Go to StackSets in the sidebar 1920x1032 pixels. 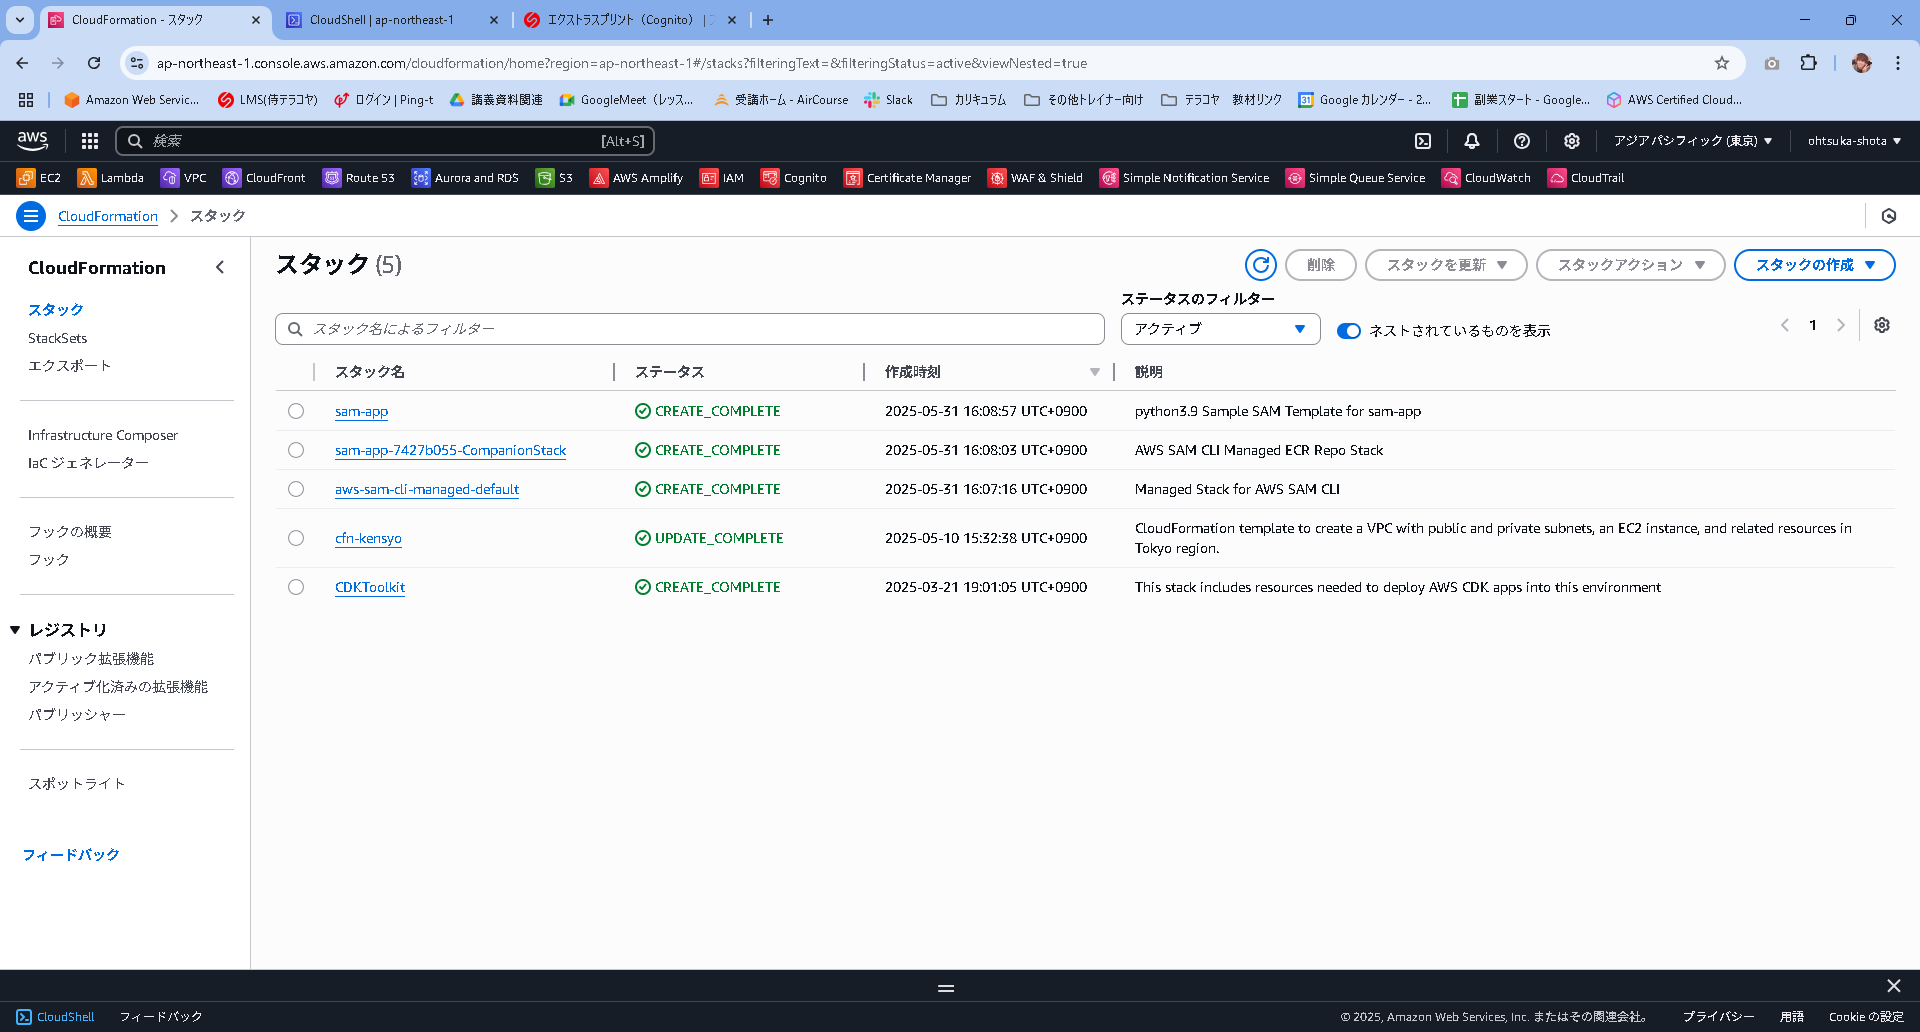coord(57,338)
